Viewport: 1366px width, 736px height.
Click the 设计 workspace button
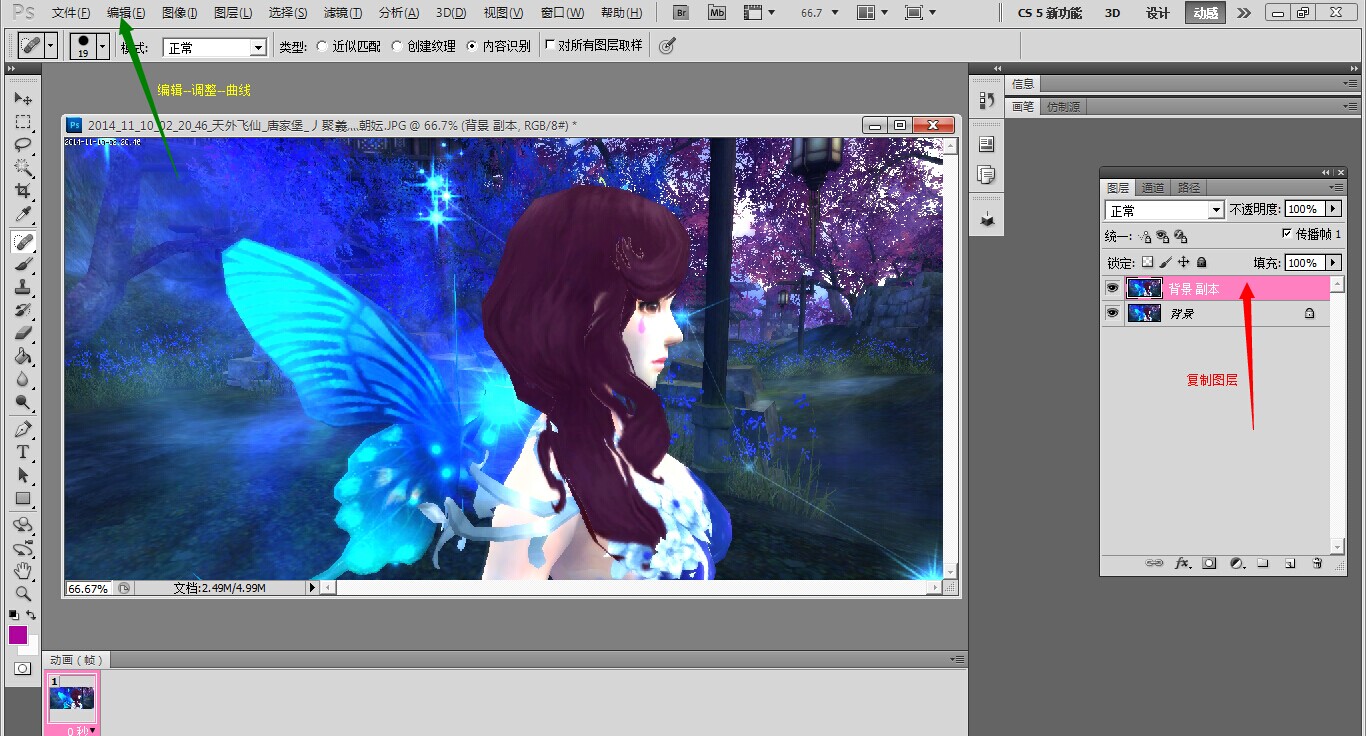click(1157, 13)
